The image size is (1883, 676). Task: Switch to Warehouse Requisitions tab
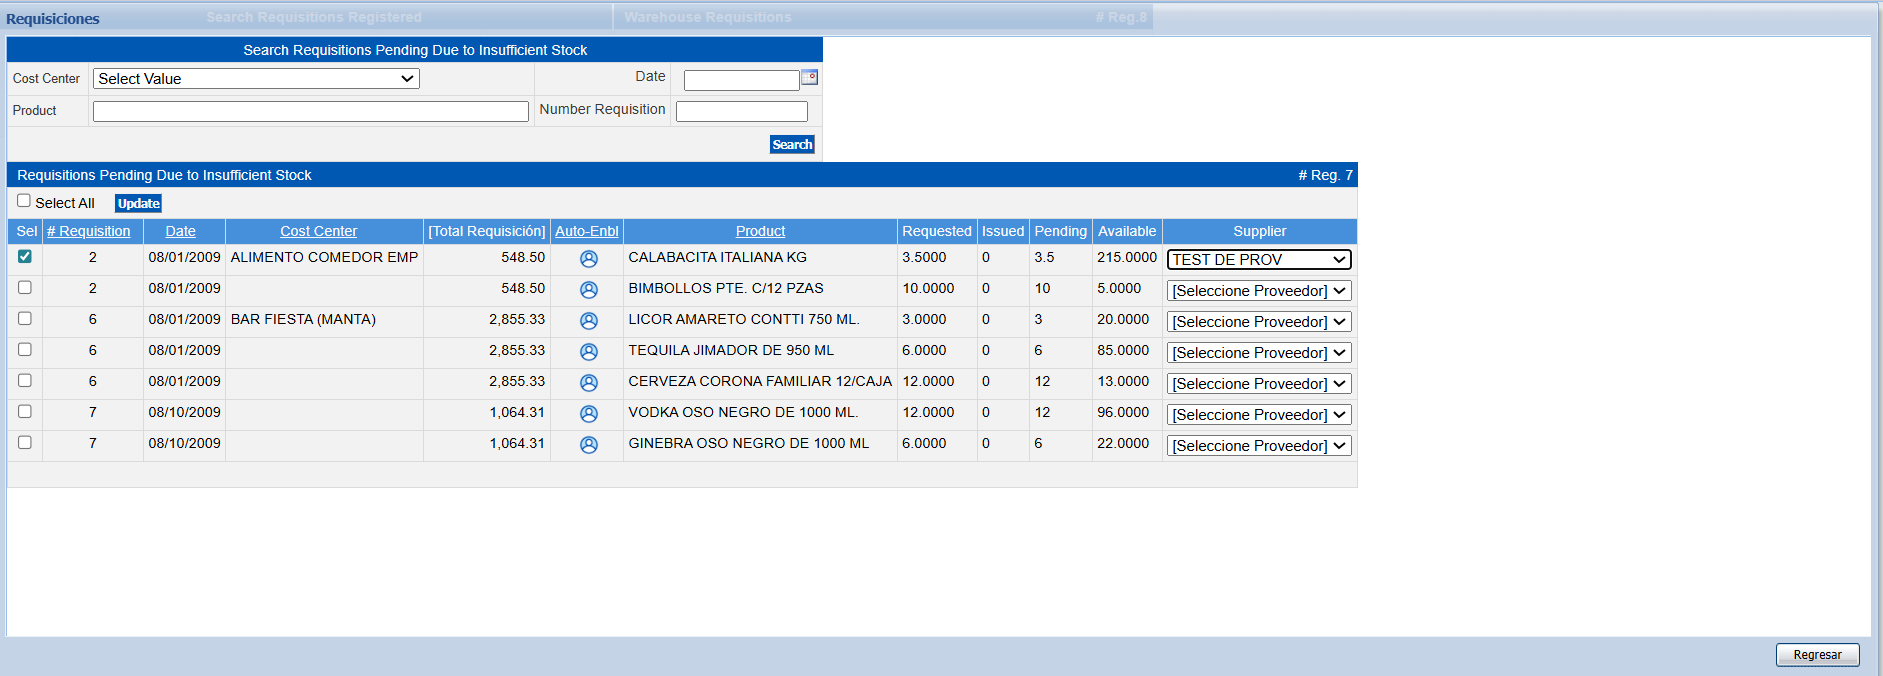pos(708,17)
